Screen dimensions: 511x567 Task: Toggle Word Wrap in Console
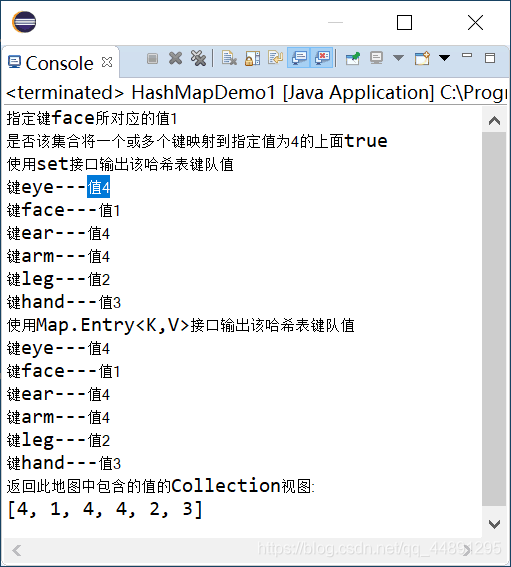coord(275,58)
